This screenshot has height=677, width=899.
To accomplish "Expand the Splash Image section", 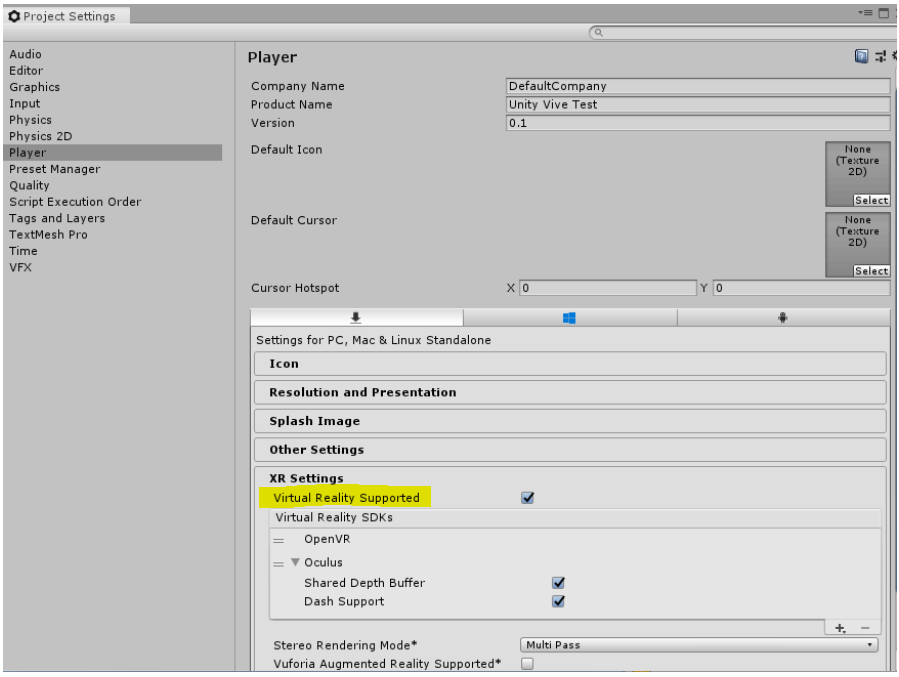I will point(570,421).
